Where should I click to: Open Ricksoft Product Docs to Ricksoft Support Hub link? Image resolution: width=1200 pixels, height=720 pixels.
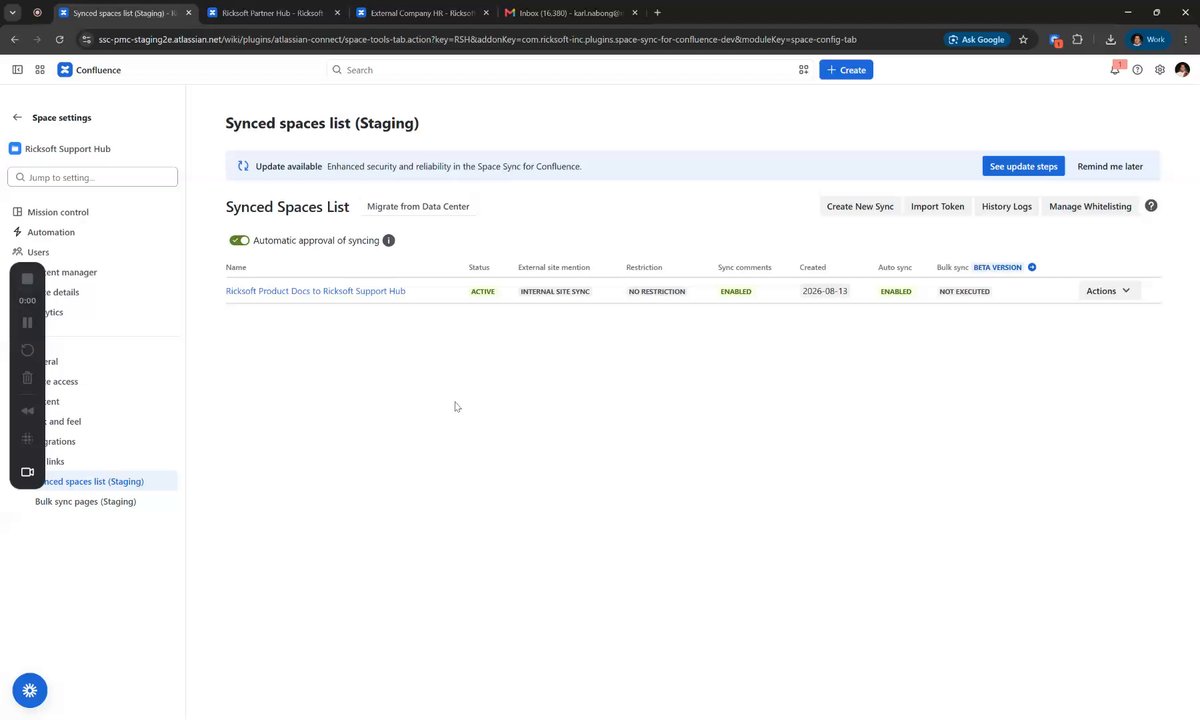[315, 291]
